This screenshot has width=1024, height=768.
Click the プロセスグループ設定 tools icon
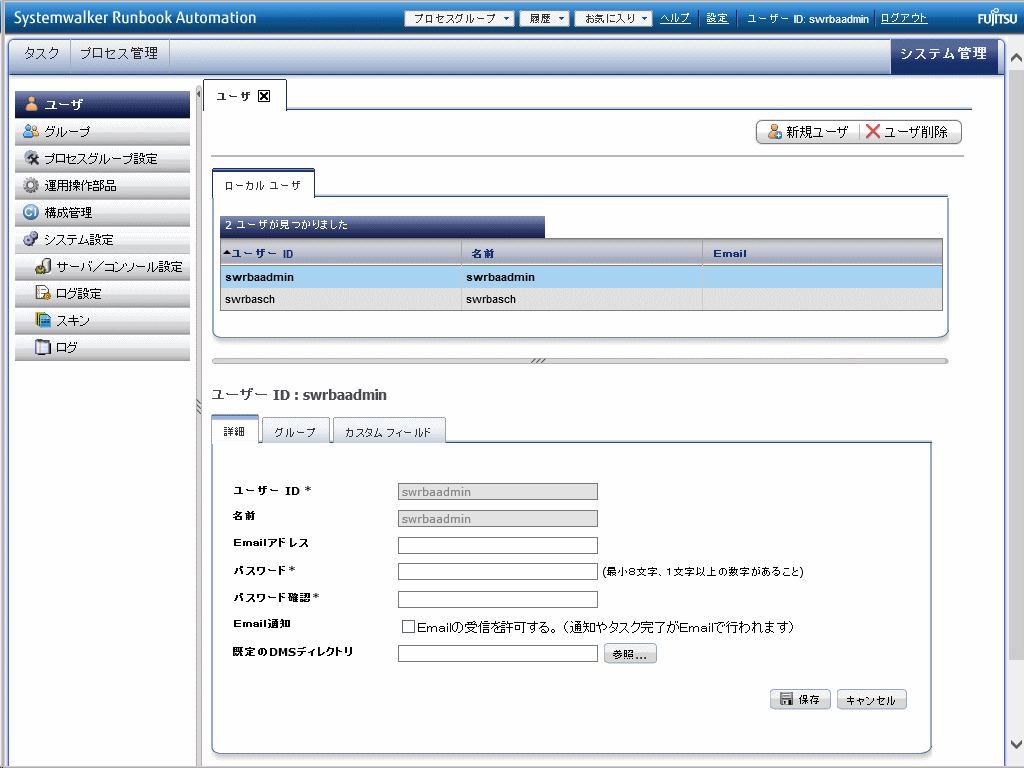click(x=31, y=158)
